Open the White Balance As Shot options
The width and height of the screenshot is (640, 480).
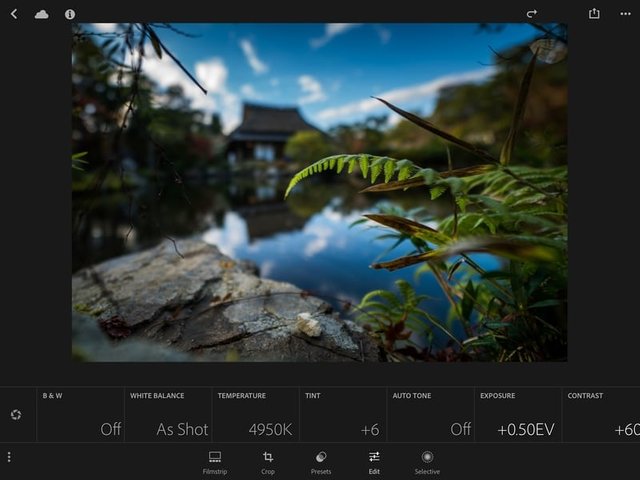tap(168, 414)
